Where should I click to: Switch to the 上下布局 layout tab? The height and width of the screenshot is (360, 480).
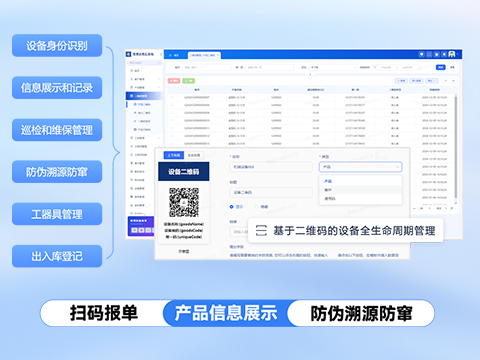(174, 155)
